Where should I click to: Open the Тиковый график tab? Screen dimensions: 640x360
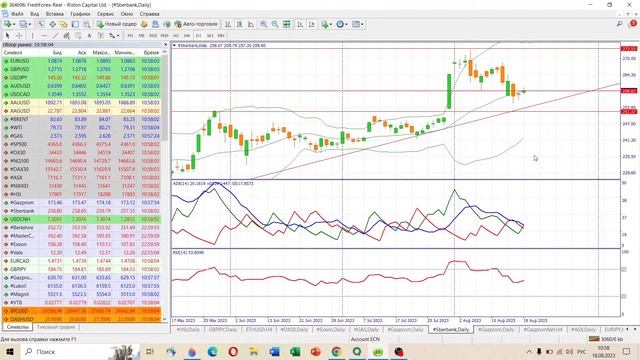pos(56,327)
